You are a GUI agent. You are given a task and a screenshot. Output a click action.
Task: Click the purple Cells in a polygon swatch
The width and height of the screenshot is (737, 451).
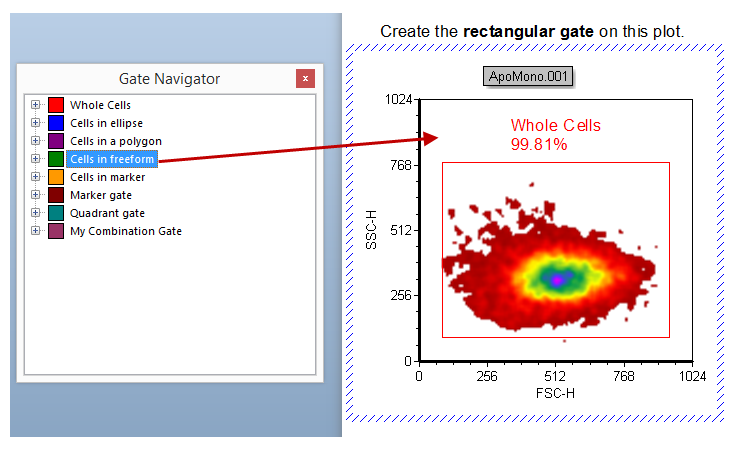point(56,141)
